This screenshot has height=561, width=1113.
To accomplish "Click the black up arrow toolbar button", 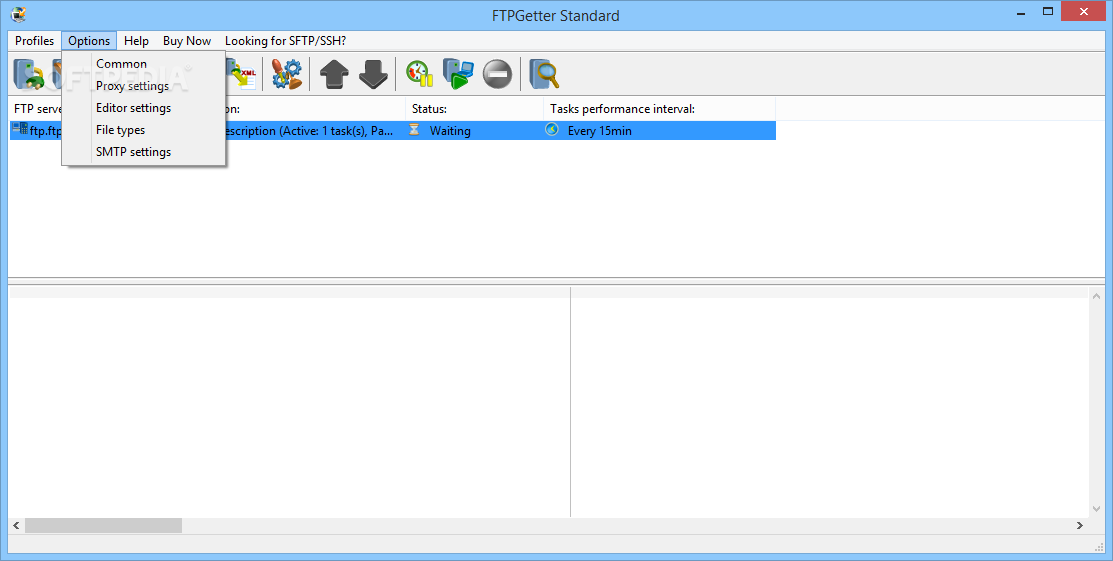I will 334,74.
